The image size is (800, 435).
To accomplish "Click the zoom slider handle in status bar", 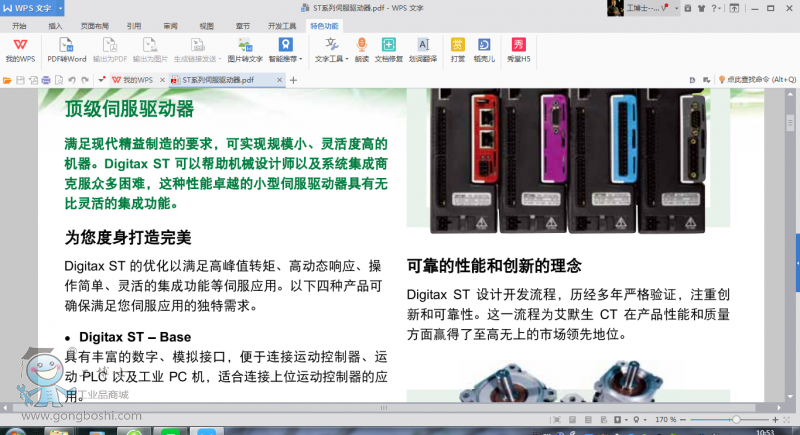I will point(737,419).
